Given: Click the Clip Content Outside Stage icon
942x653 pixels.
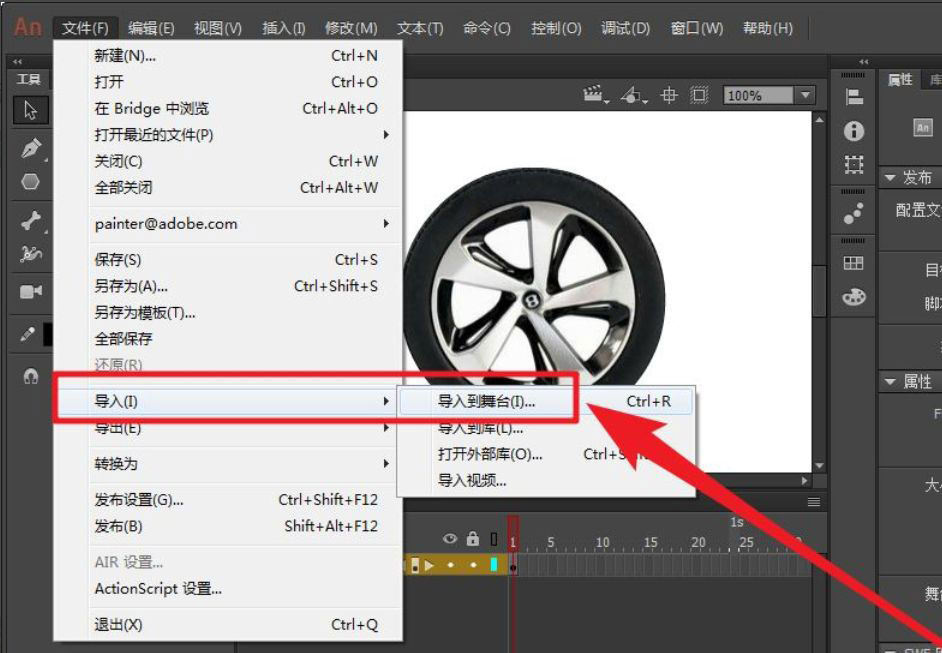Looking at the screenshot, I should 699,95.
